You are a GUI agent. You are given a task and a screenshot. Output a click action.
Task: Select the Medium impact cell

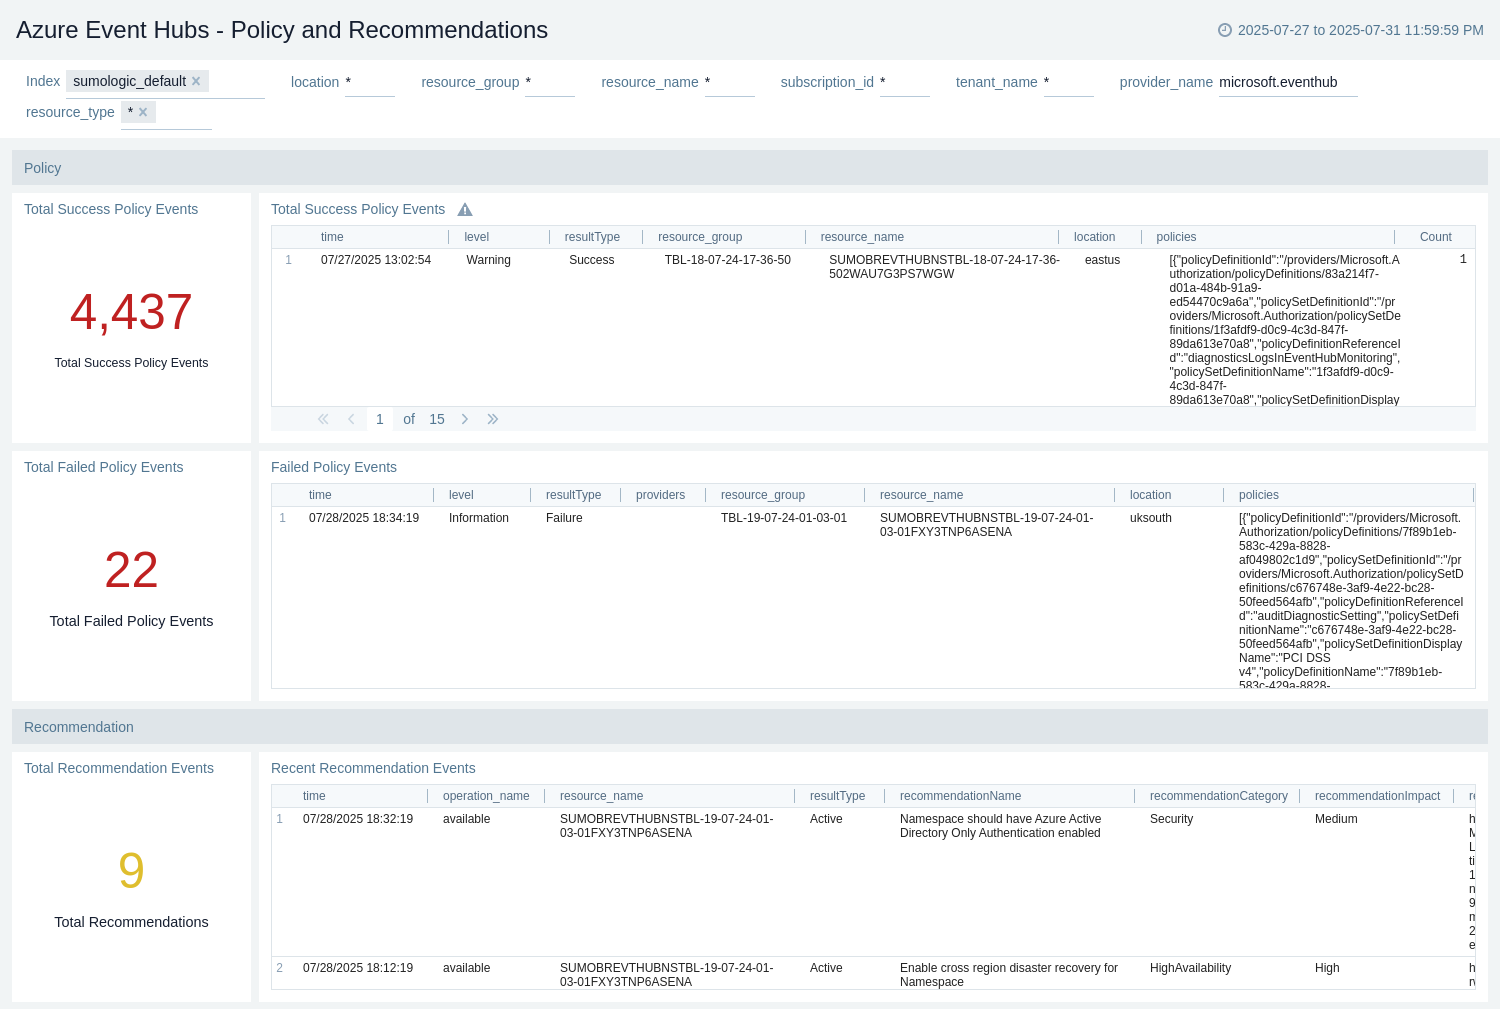click(x=1336, y=819)
